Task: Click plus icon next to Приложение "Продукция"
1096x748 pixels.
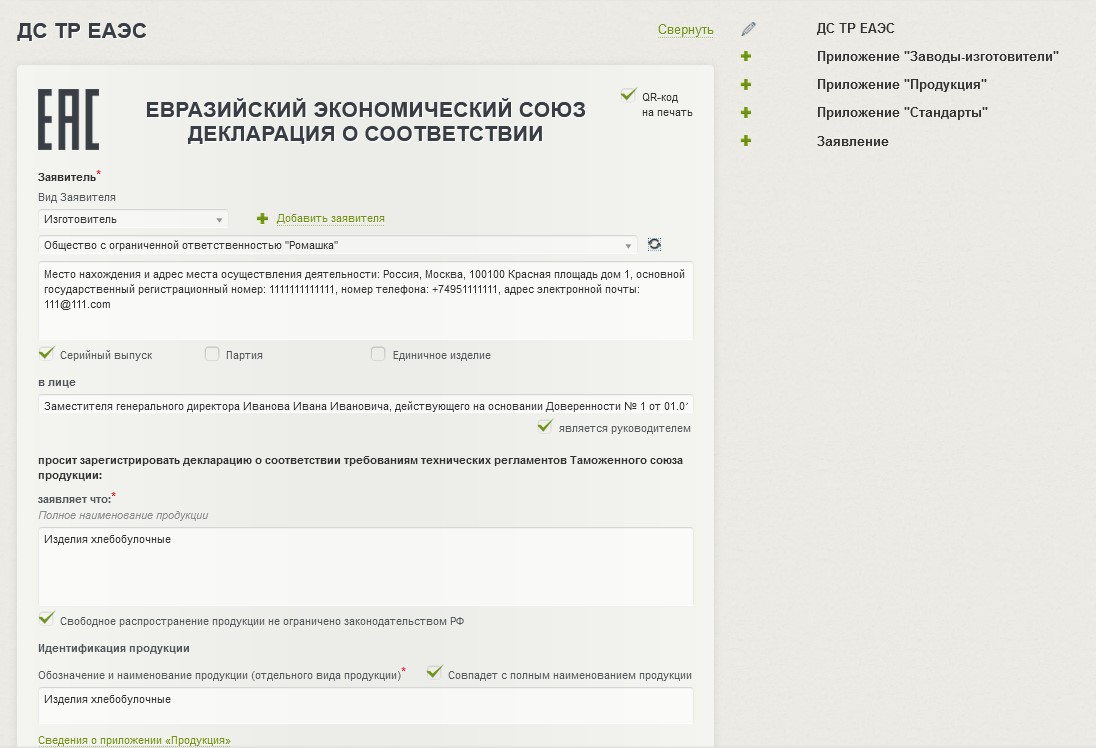Action: pos(746,85)
